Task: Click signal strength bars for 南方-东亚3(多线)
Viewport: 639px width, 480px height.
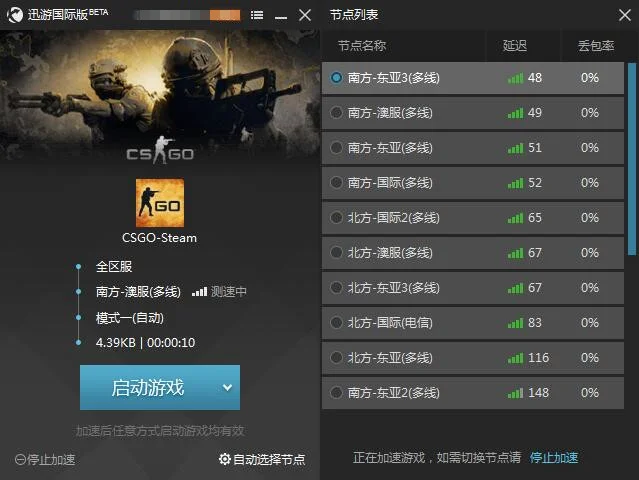Action: pyautogui.click(x=516, y=78)
